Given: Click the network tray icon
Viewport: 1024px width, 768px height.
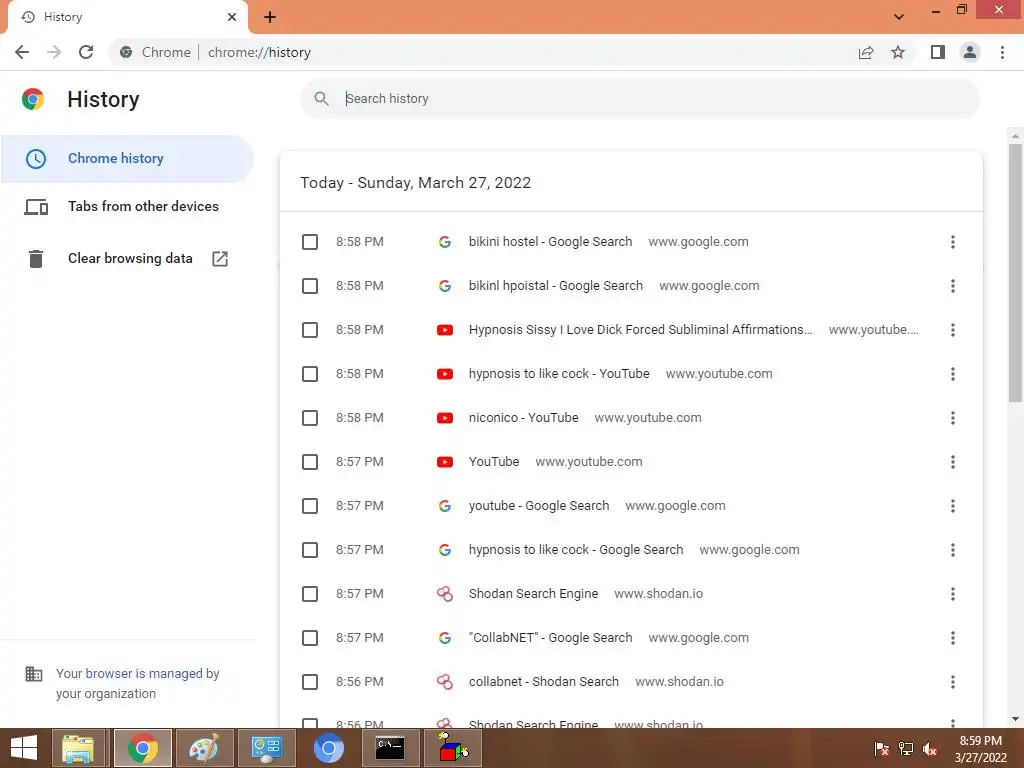Looking at the screenshot, I should [906, 749].
